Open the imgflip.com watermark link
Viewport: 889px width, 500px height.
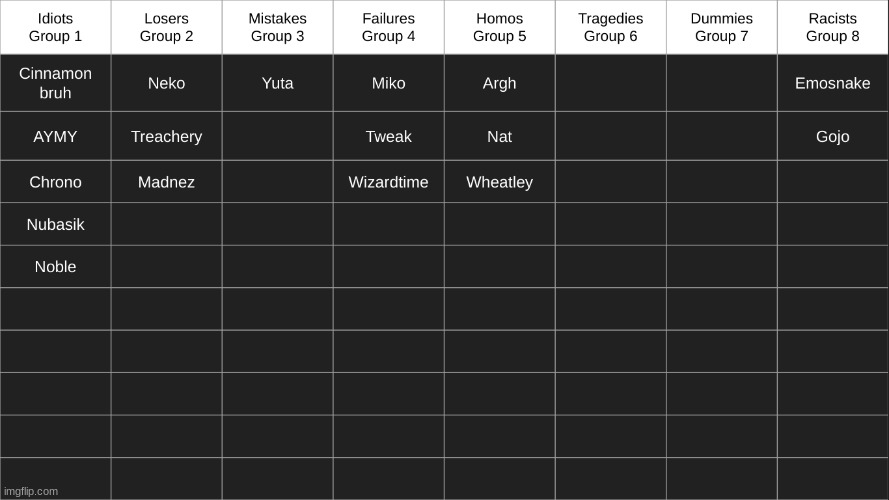31,491
